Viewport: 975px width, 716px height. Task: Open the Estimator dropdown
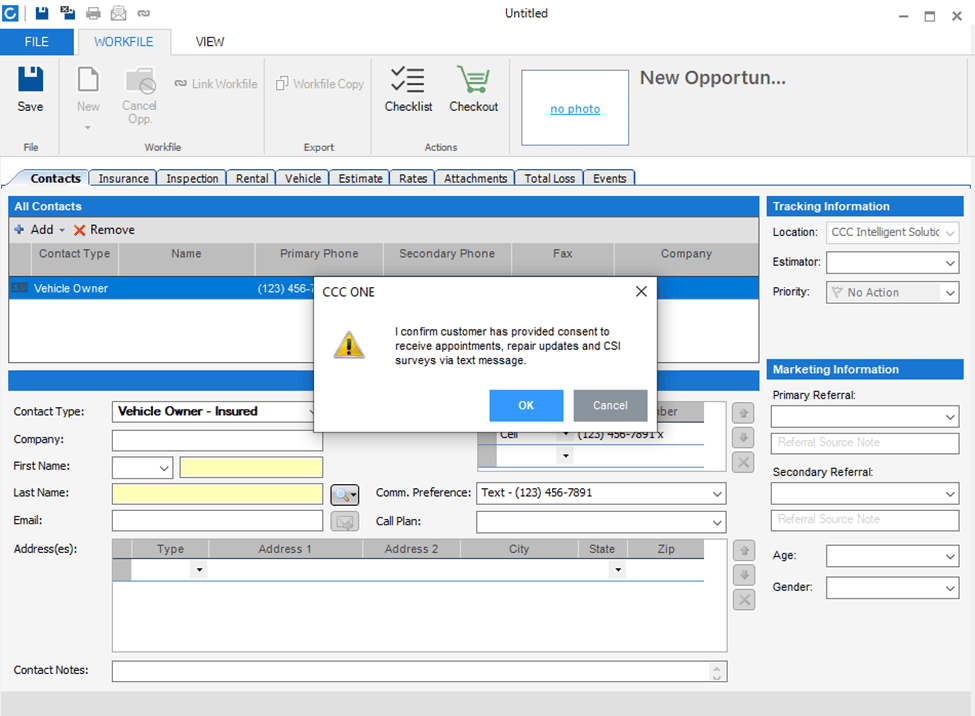click(x=950, y=263)
